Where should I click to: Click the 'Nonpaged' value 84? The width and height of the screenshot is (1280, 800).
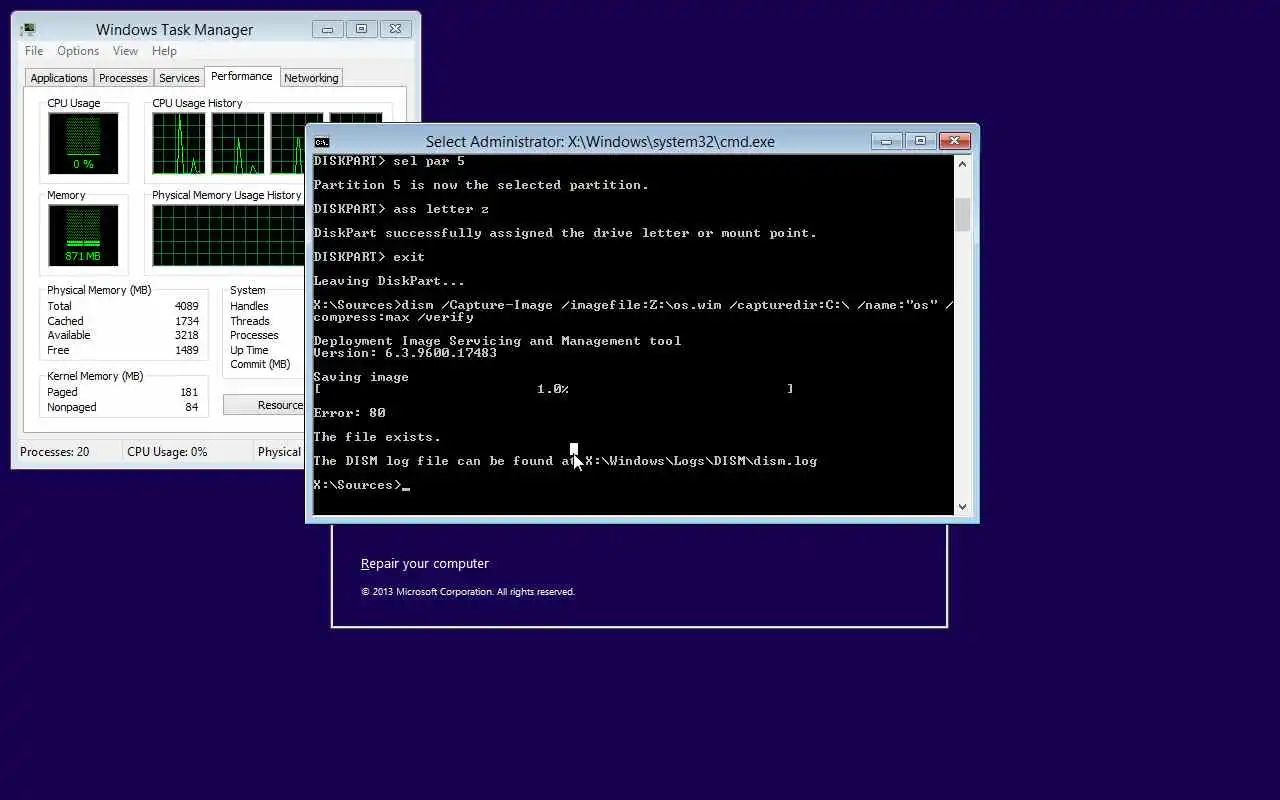[x=191, y=407]
